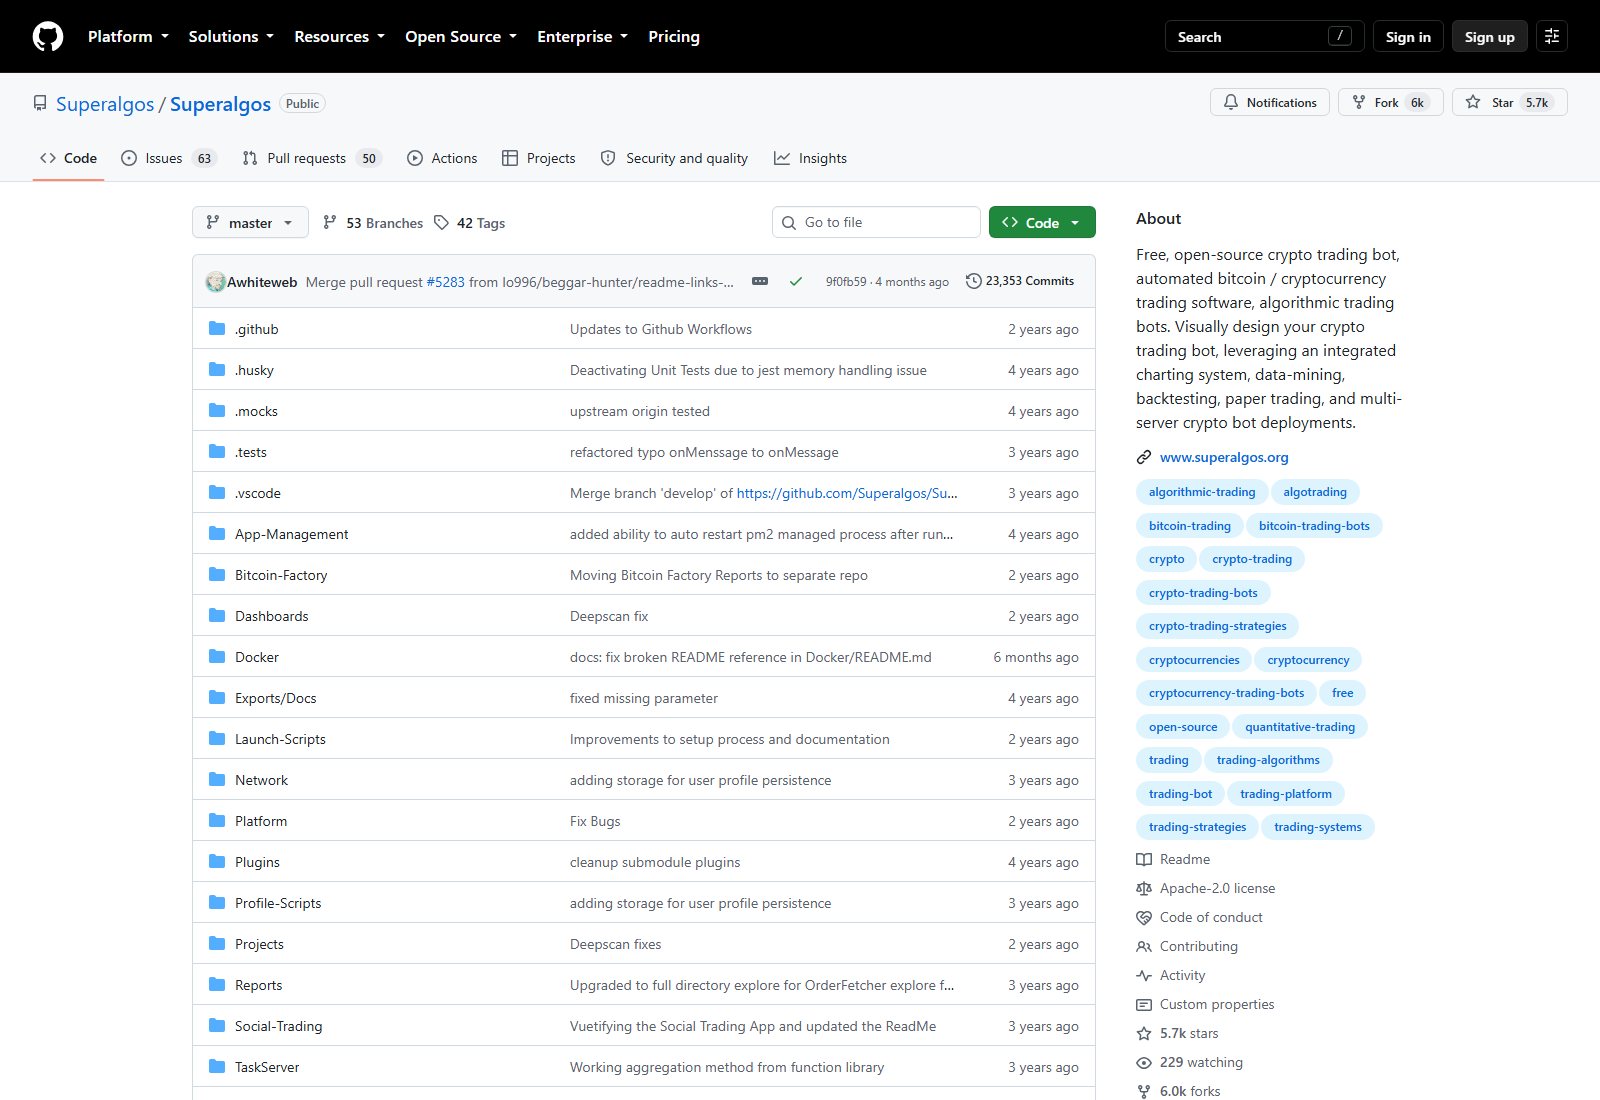Expand the Resources menu
The image size is (1600, 1100).
coord(339,37)
